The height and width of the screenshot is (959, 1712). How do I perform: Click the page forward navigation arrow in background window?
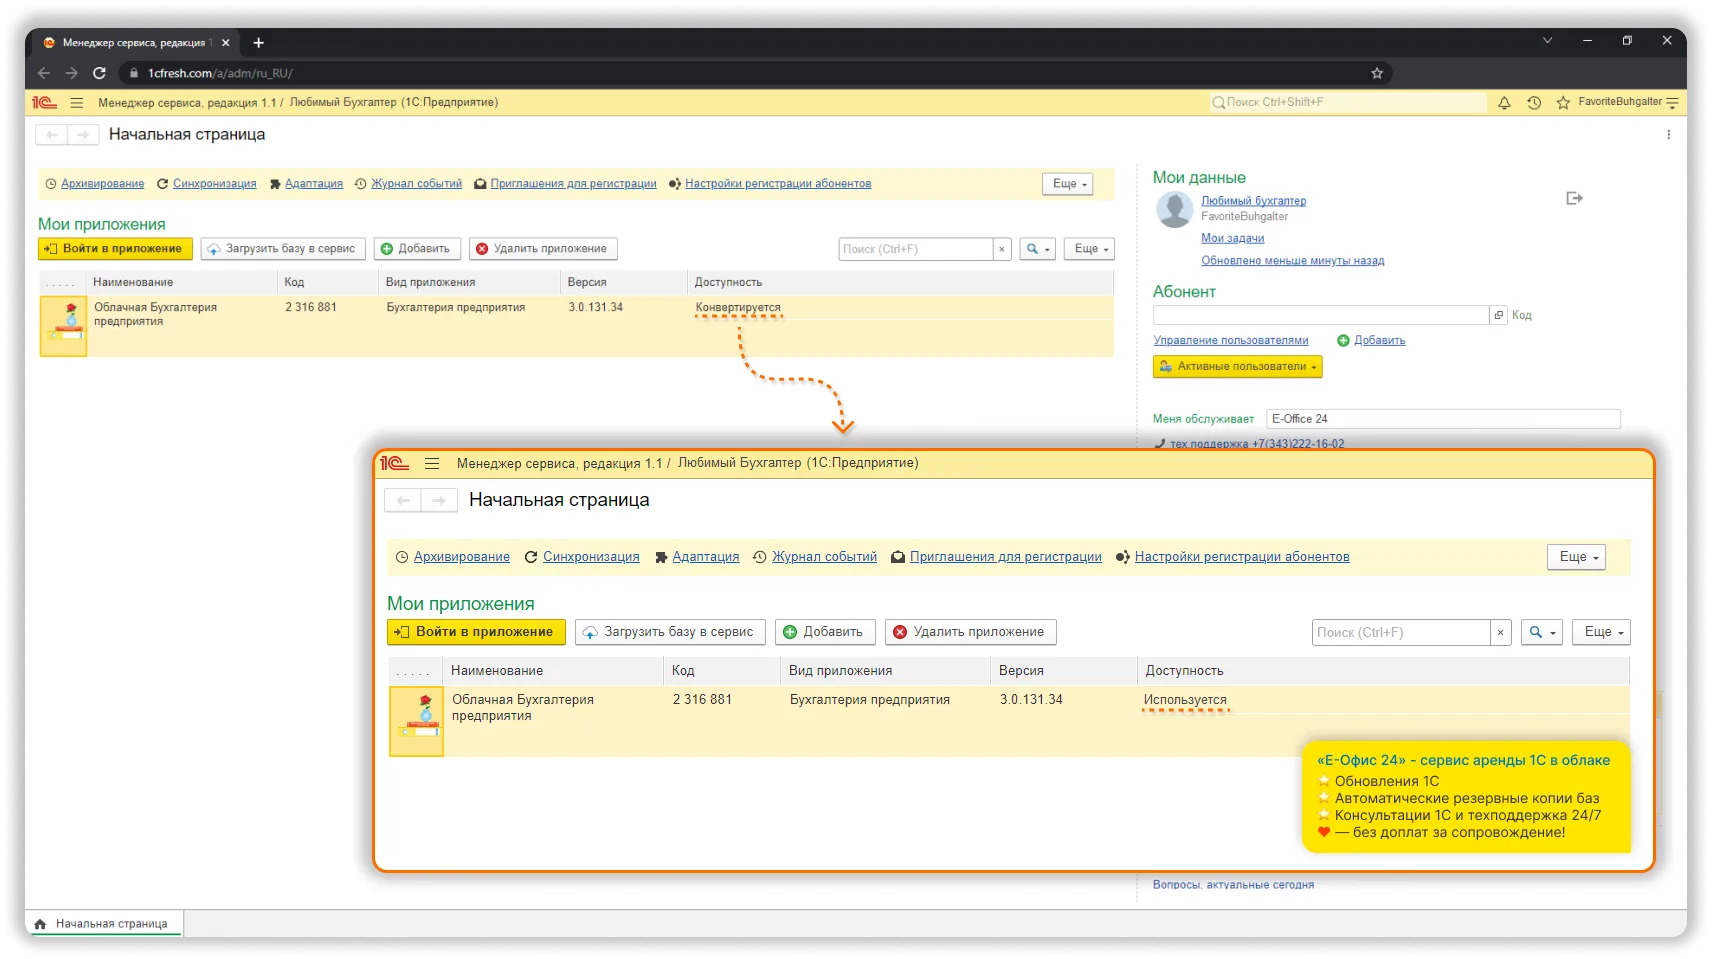pyautogui.click(x=83, y=134)
